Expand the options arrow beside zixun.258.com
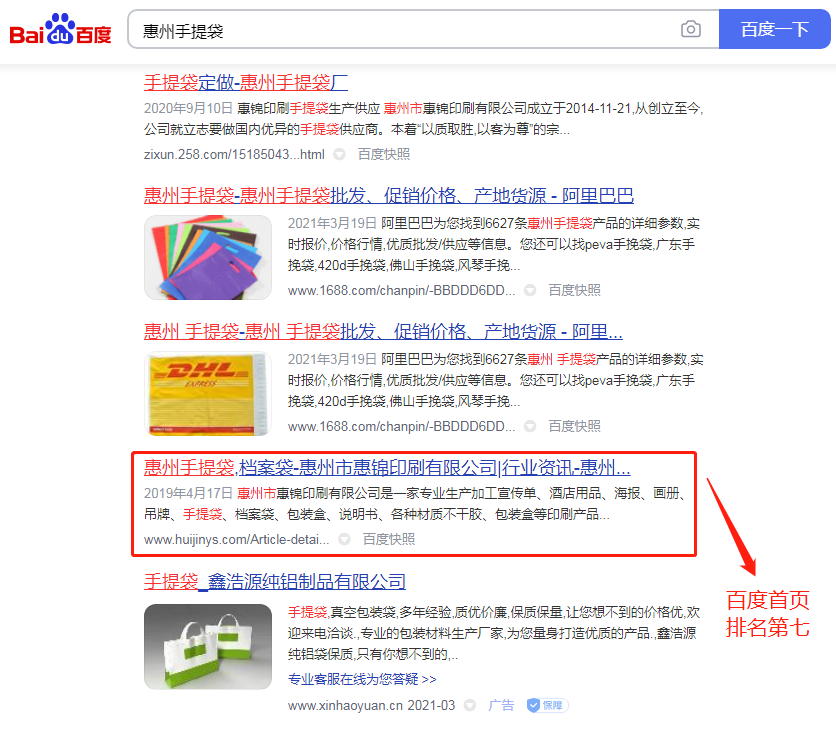Image resolution: width=836 pixels, height=737 pixels. [338, 155]
